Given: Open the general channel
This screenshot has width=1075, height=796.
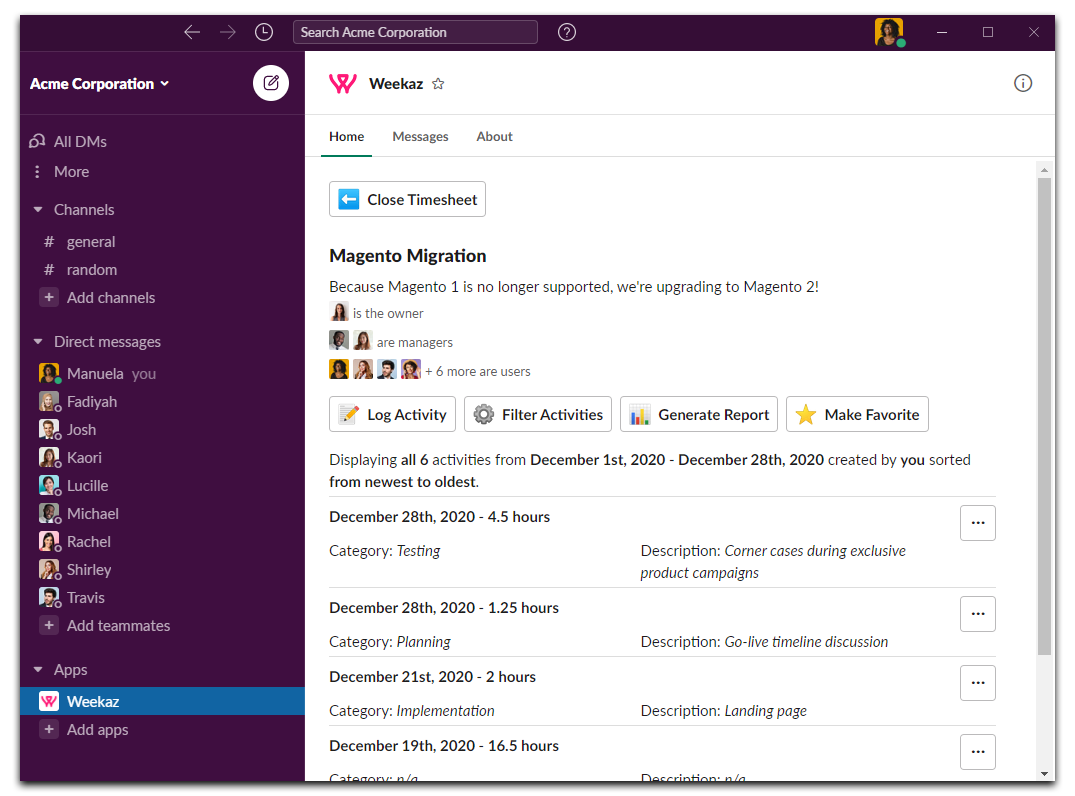Looking at the screenshot, I should (x=162, y=241).
